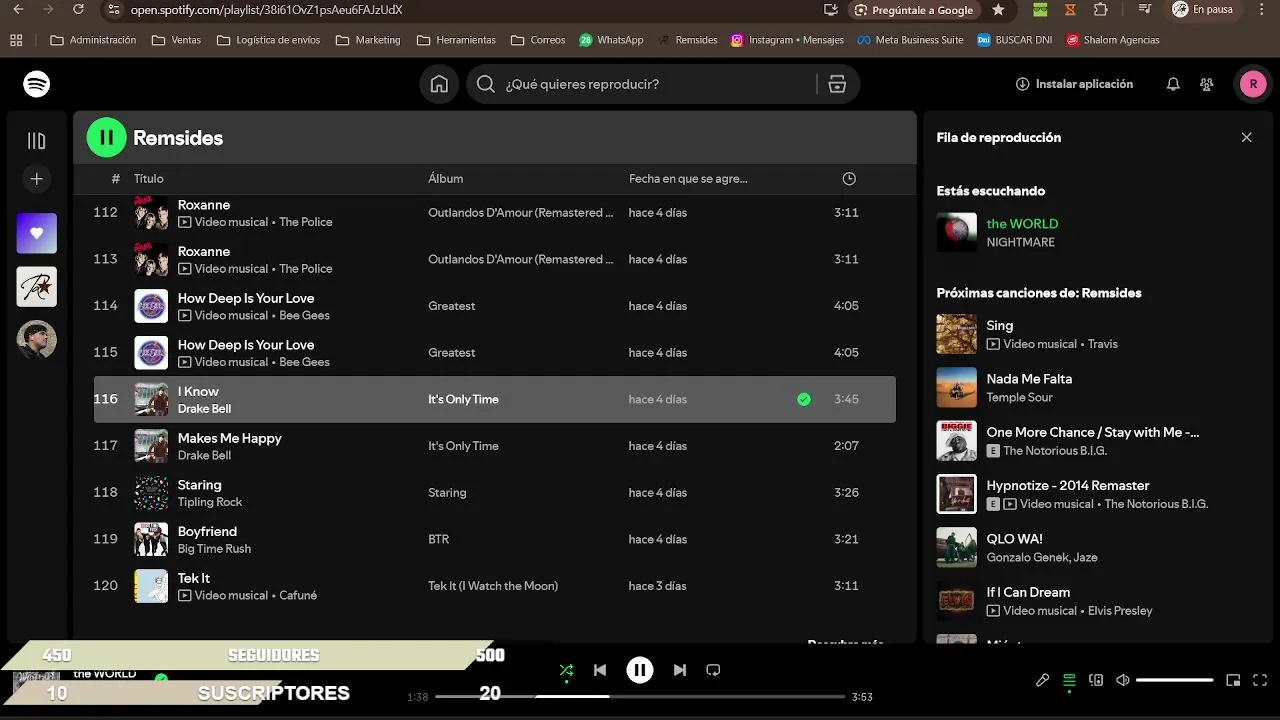Open browser extensions puzzle icon
Screen dimensions: 1280x720
(x=1101, y=10)
